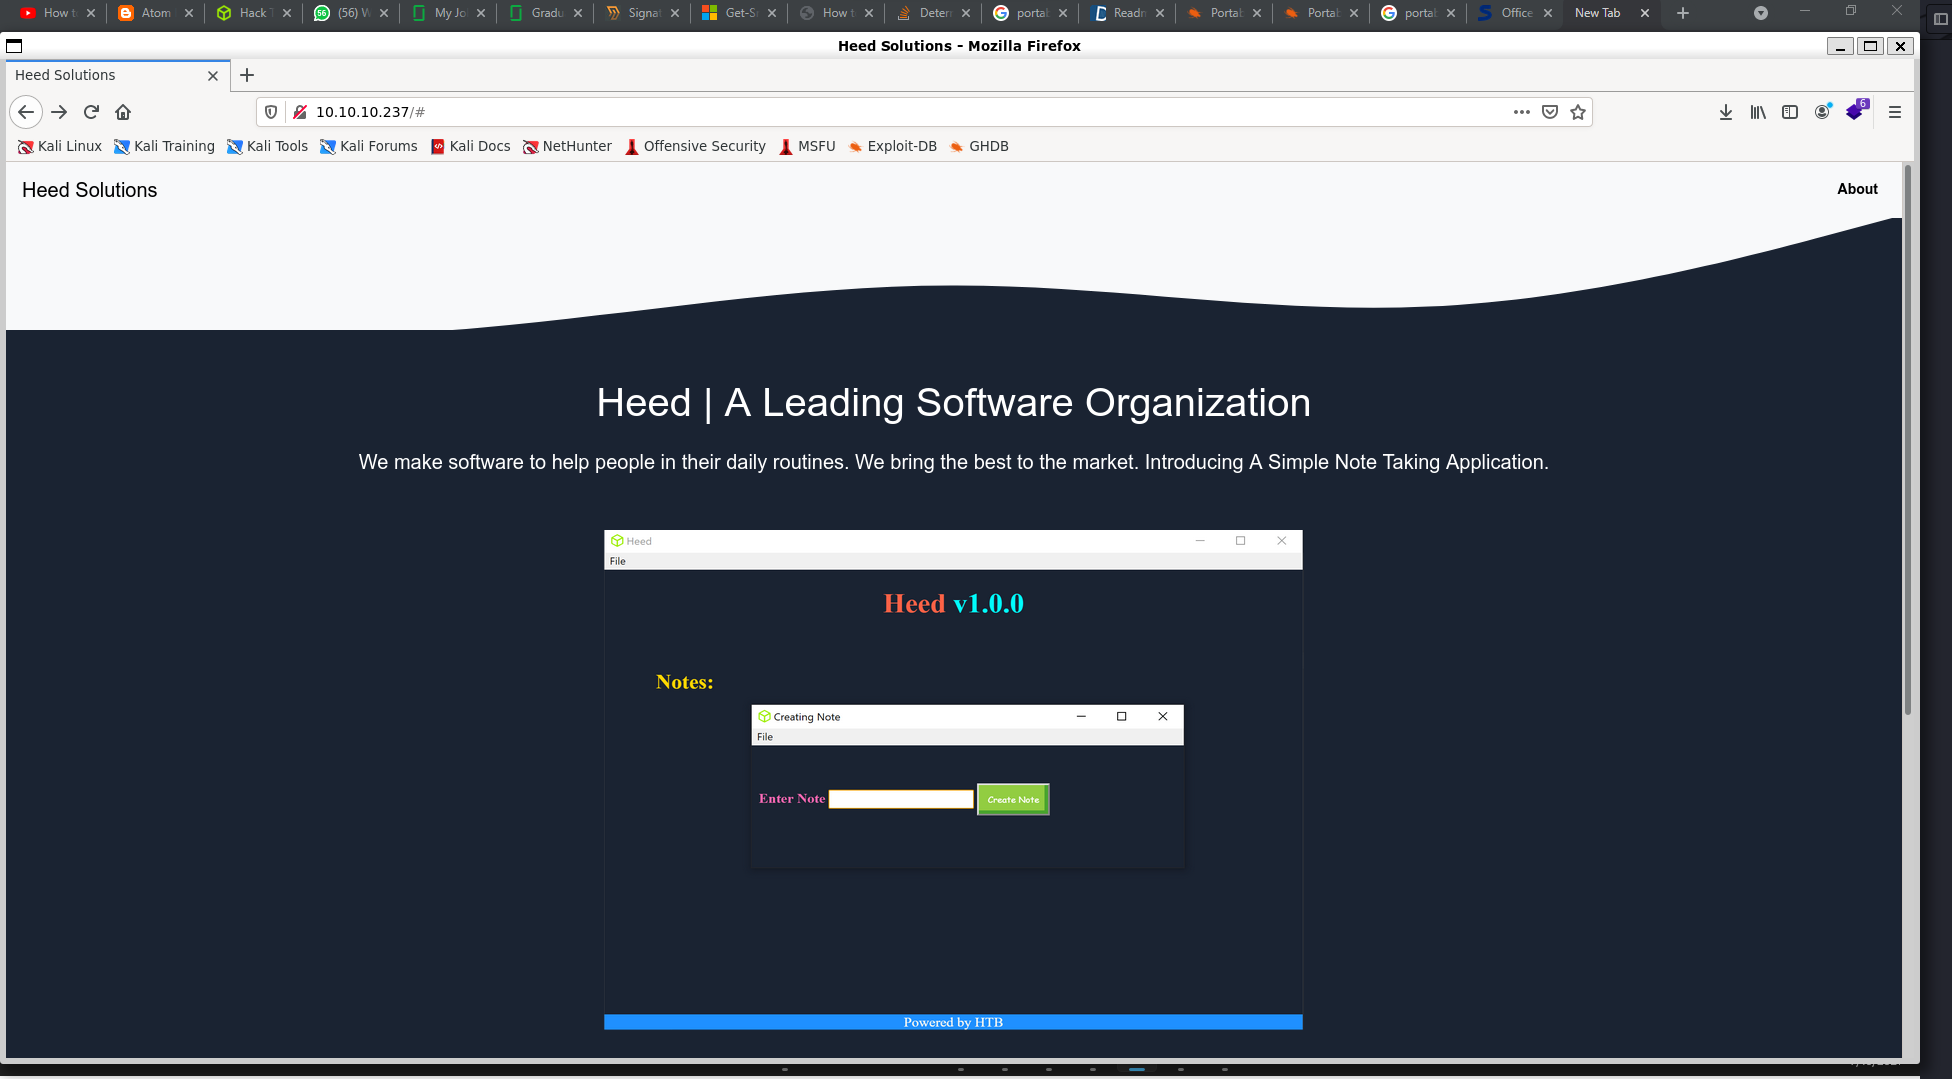Open Kali Docs bookmark
Screen dimensions: 1952x1079
(x=470, y=146)
